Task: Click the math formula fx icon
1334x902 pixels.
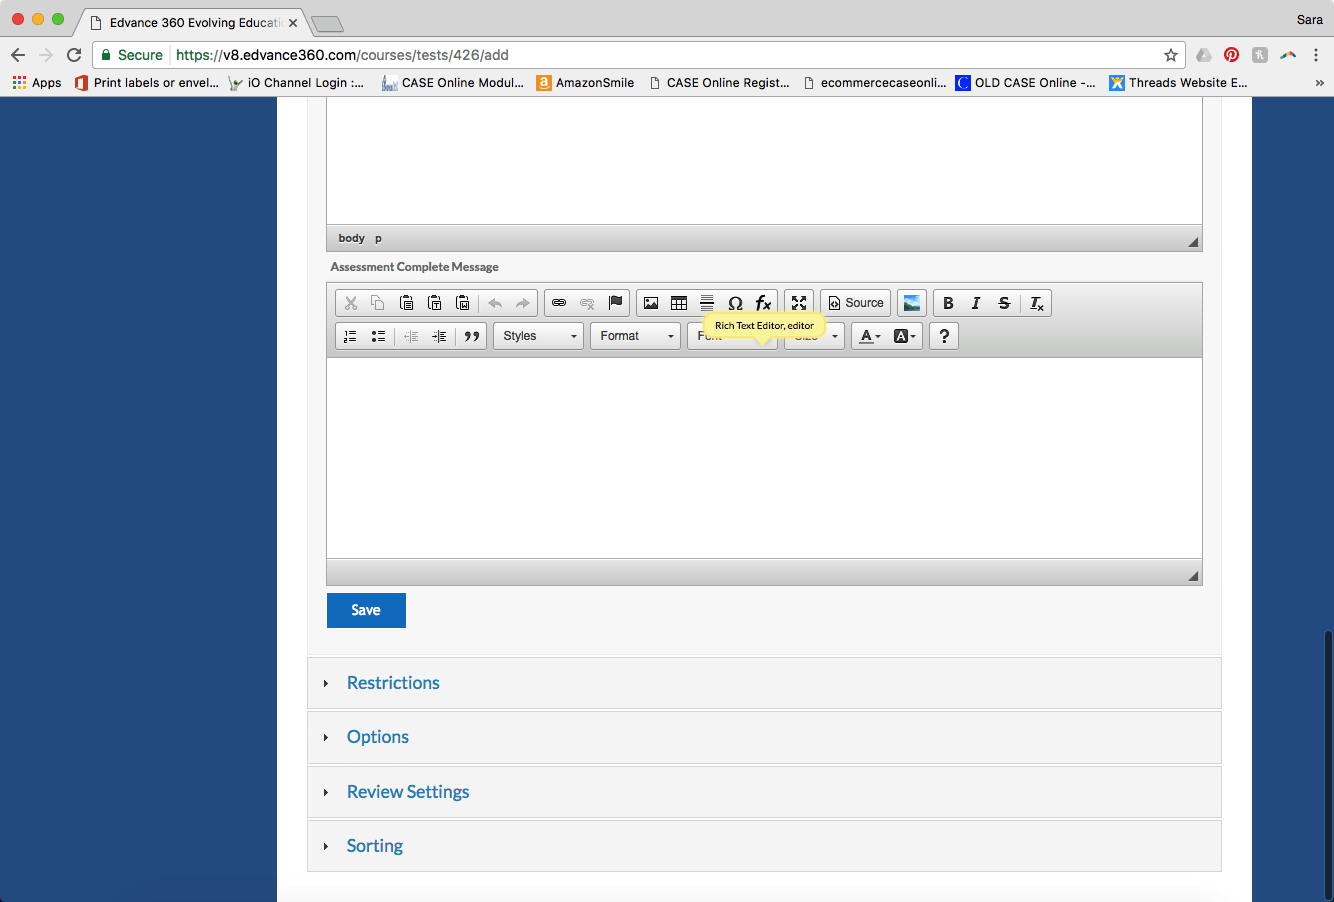Action: (x=763, y=303)
